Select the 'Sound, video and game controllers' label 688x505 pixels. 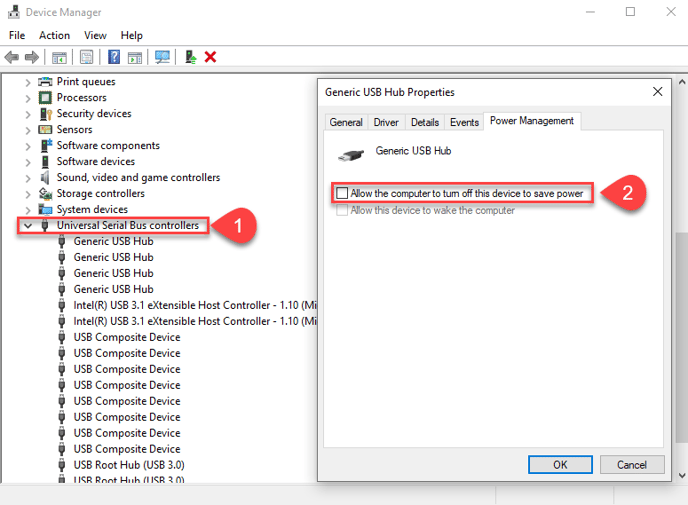(x=138, y=177)
